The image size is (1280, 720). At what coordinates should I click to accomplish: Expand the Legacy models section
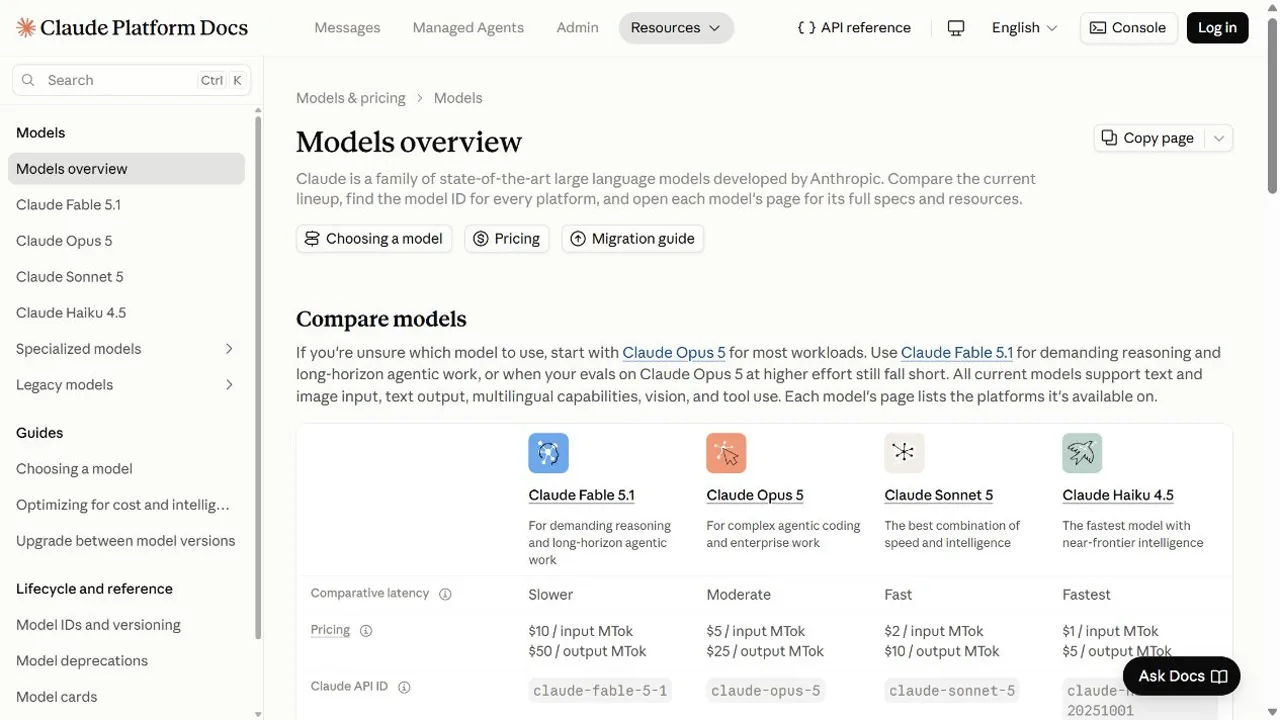229,385
